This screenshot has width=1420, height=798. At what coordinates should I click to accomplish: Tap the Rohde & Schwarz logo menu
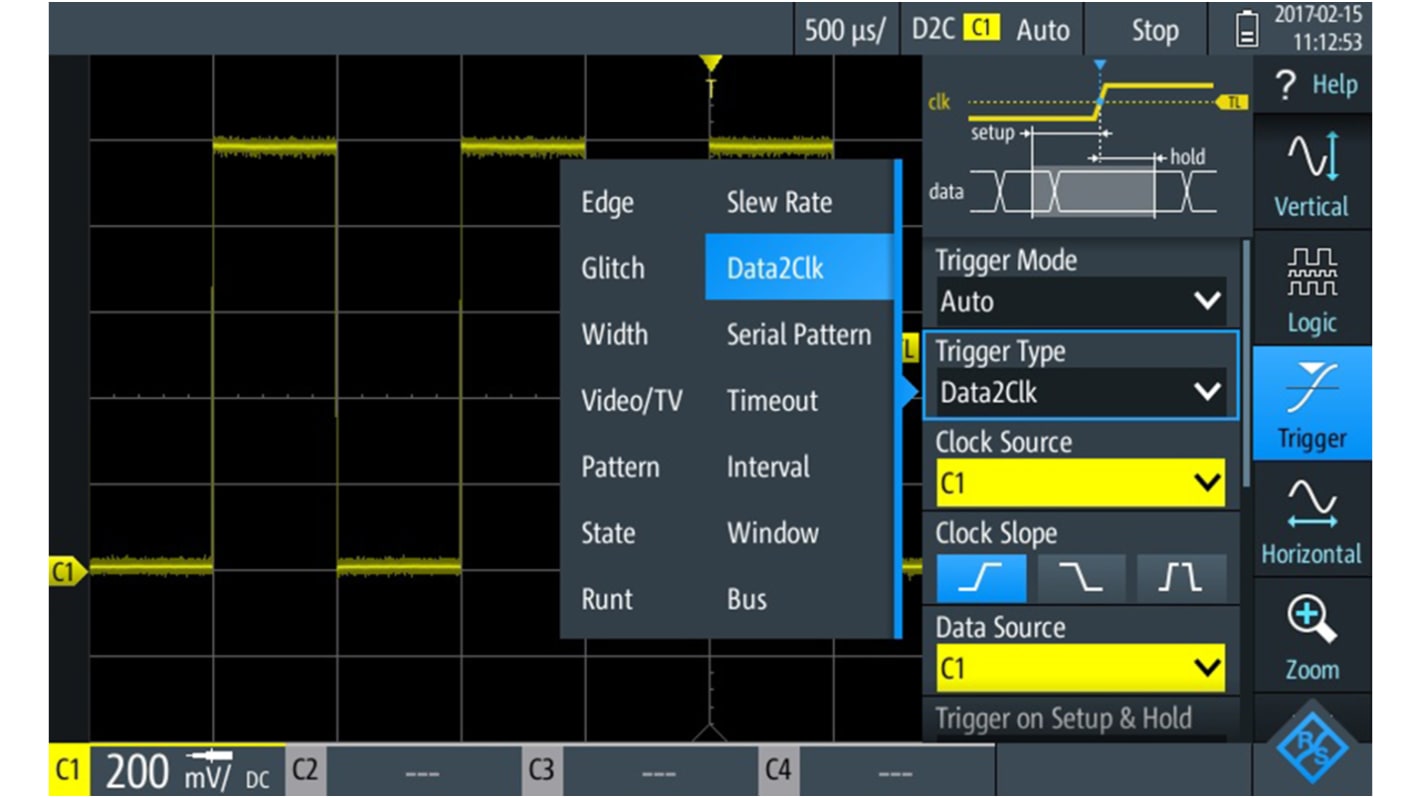point(1311,747)
